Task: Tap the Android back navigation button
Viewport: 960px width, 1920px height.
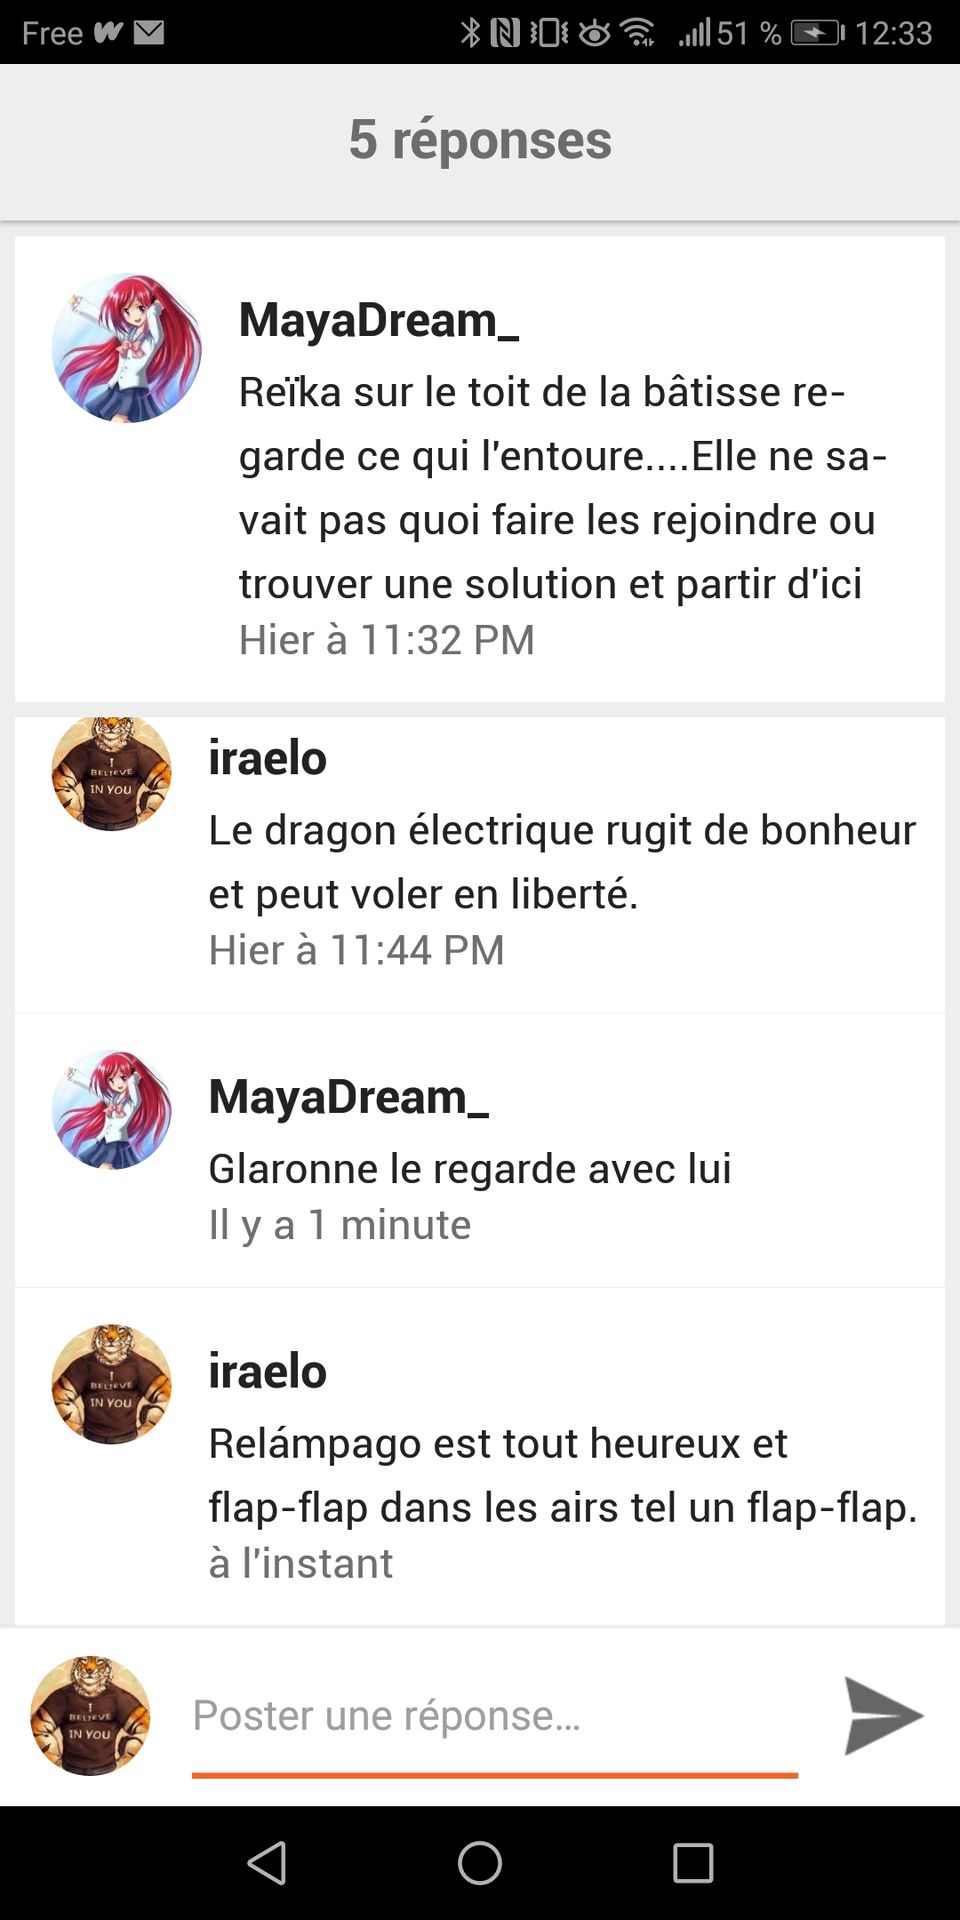Action: (267, 1863)
